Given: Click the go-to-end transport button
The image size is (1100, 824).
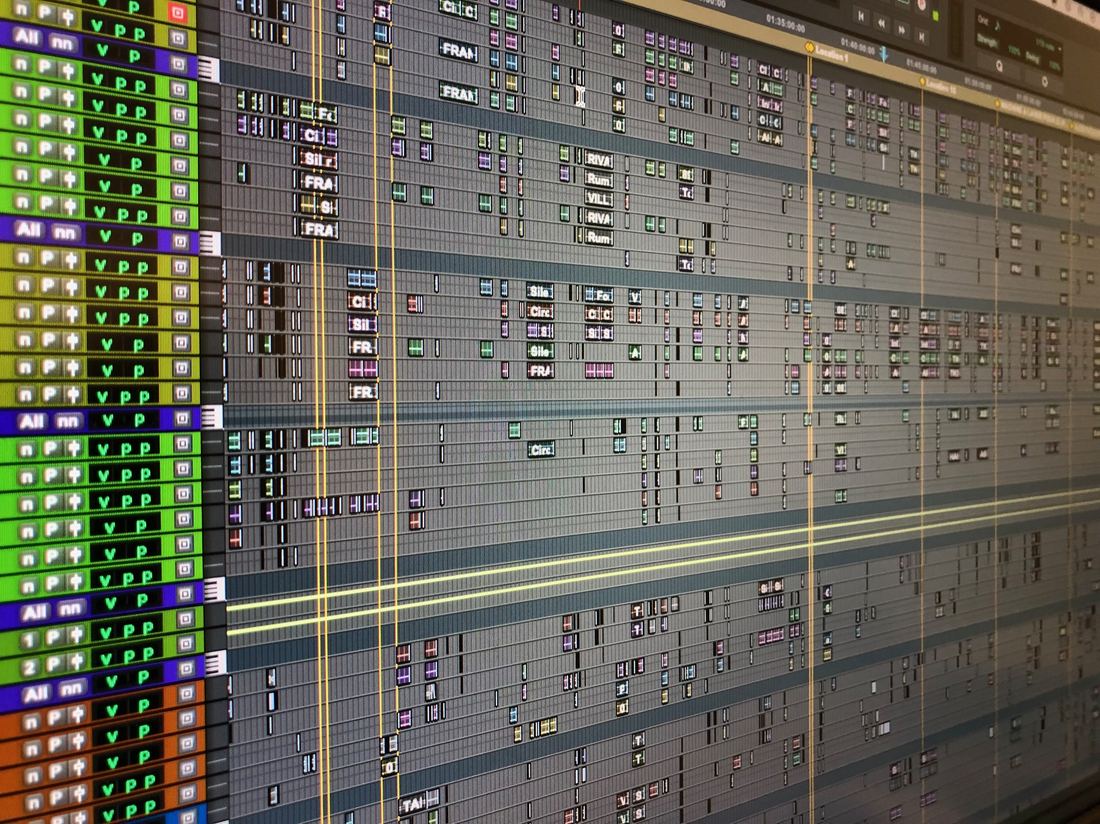Looking at the screenshot, I should (x=923, y=36).
